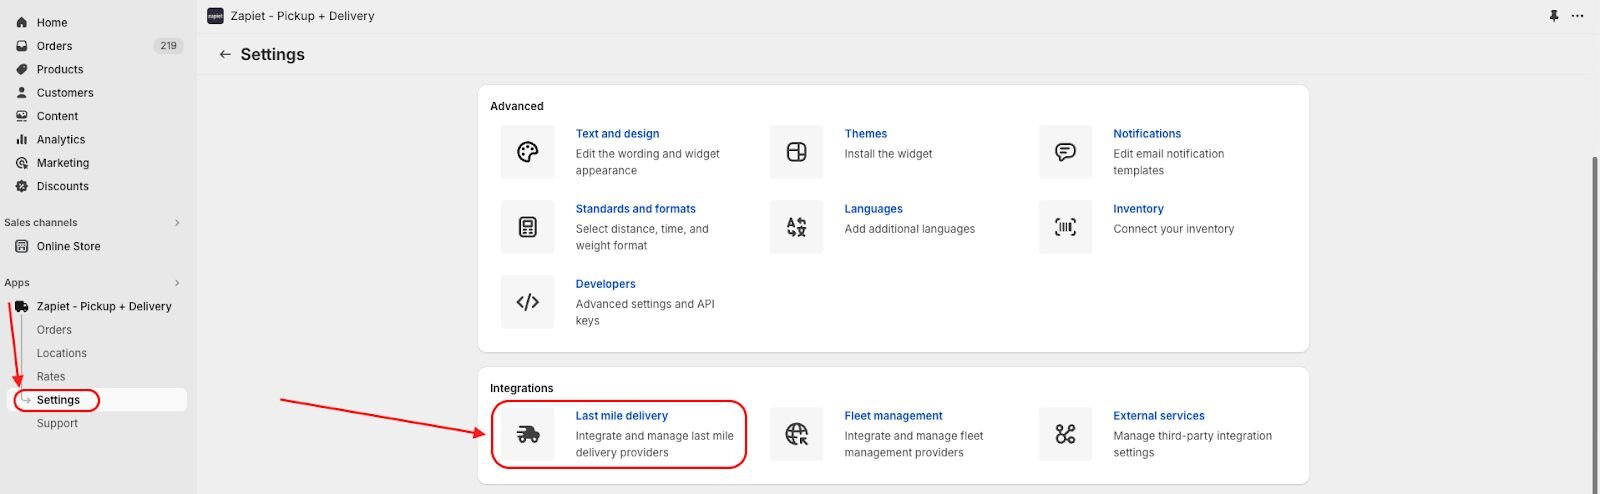Click the Last mile delivery link

click(621, 416)
